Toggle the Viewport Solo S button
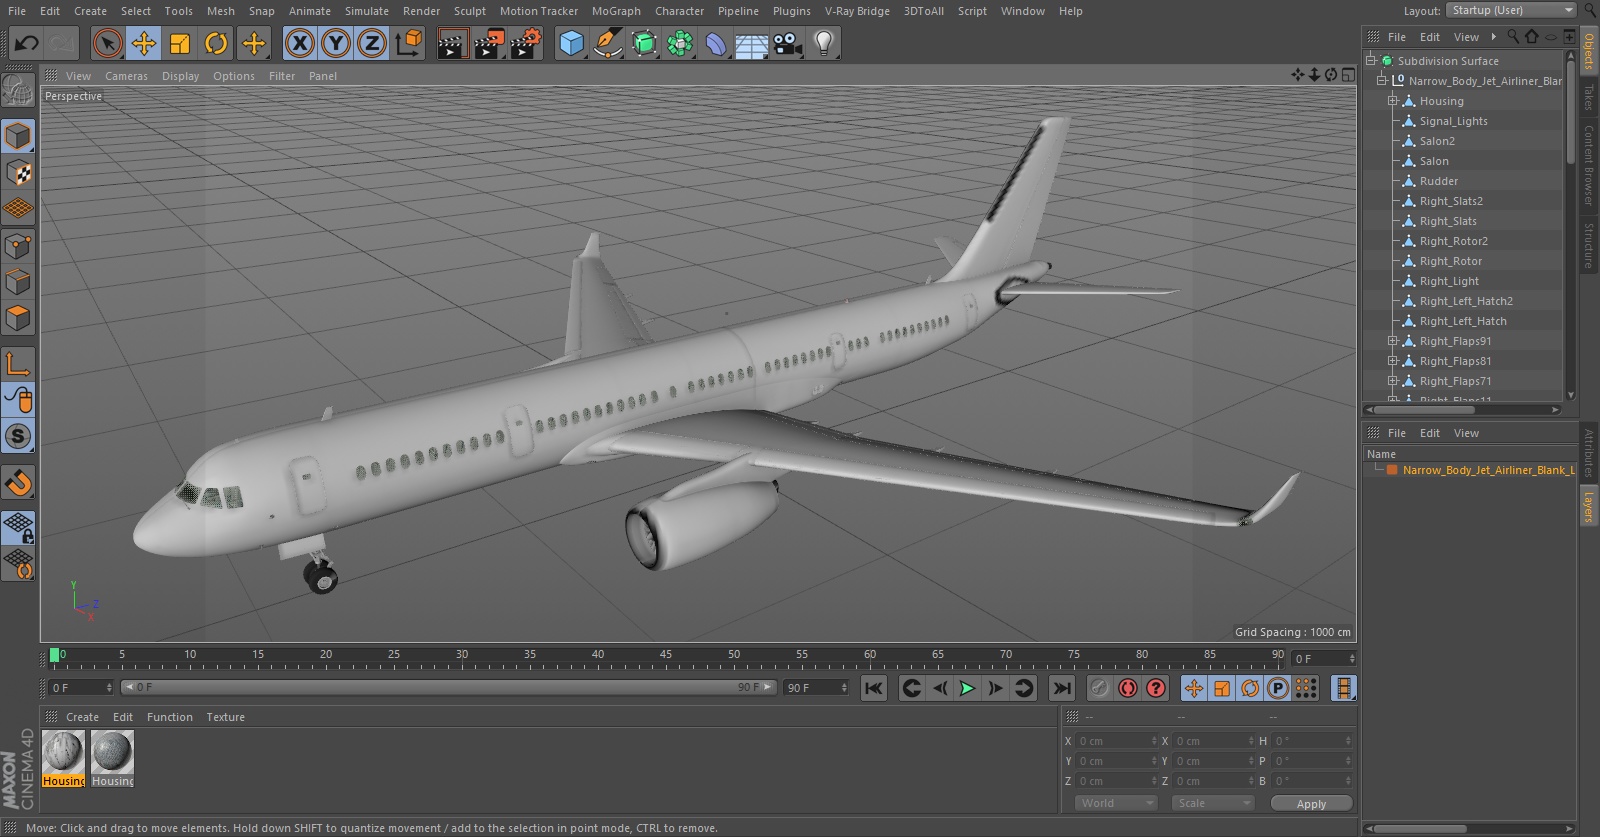1600x837 pixels. tap(18, 436)
